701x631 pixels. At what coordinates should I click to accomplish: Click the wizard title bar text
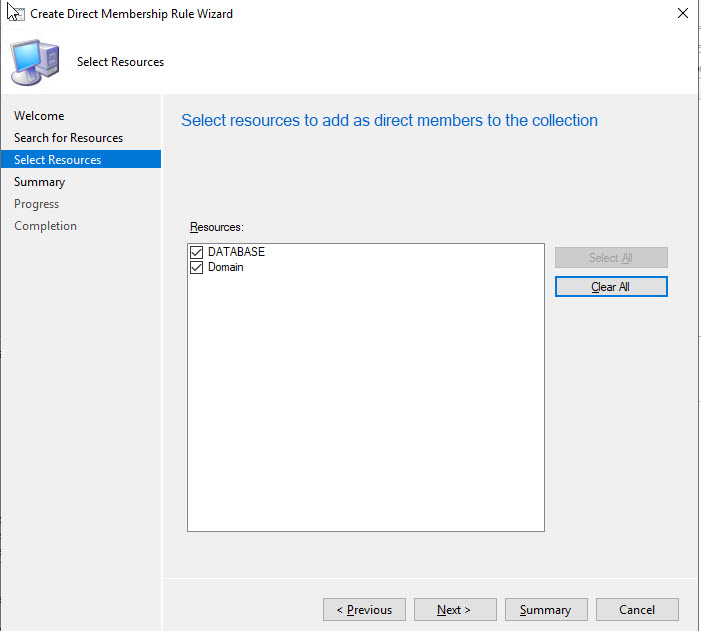(x=131, y=14)
